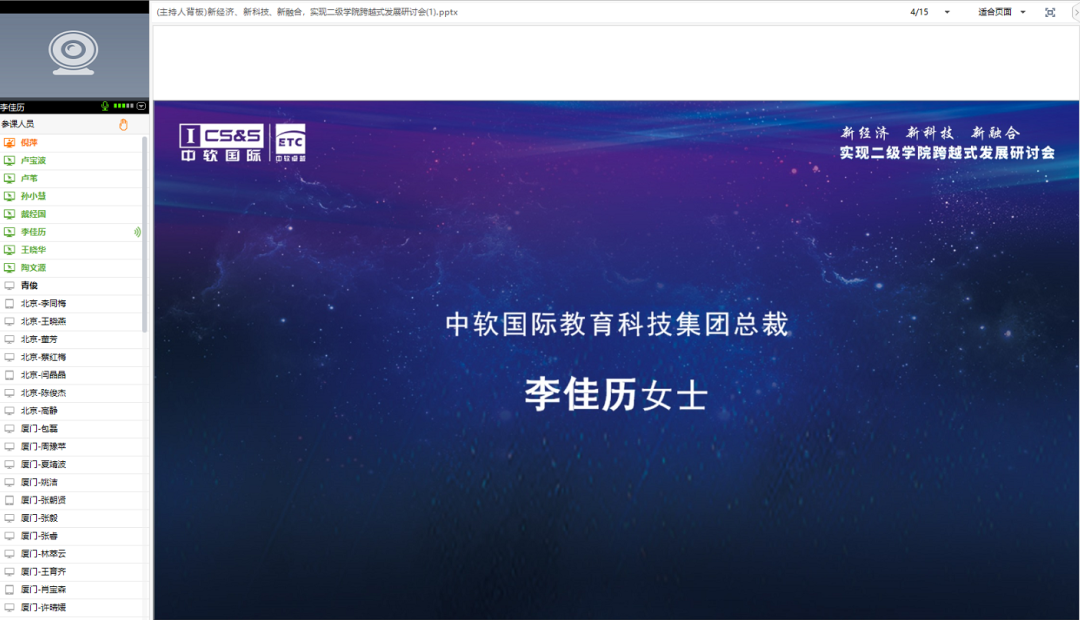Select participant name 陶文源
1080x620 pixels.
(x=33, y=268)
